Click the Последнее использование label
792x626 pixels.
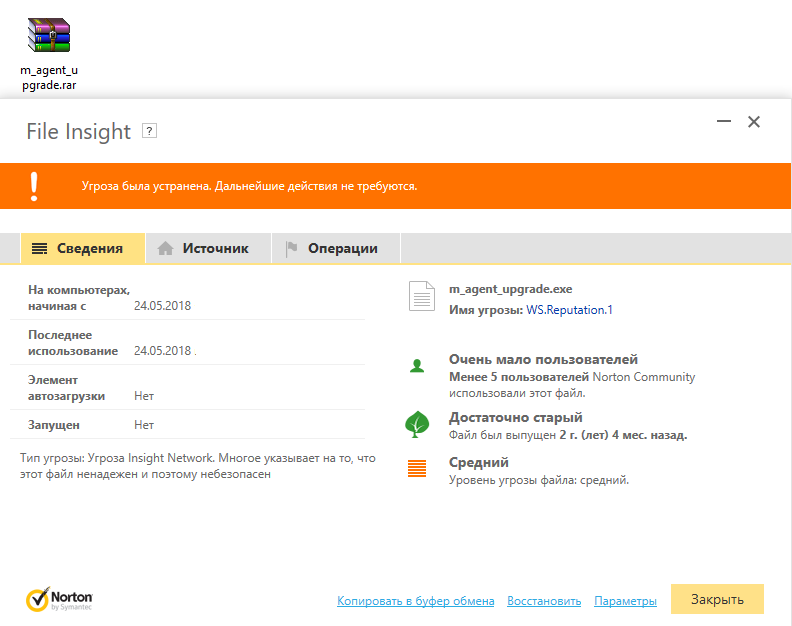pyautogui.click(x=73, y=343)
